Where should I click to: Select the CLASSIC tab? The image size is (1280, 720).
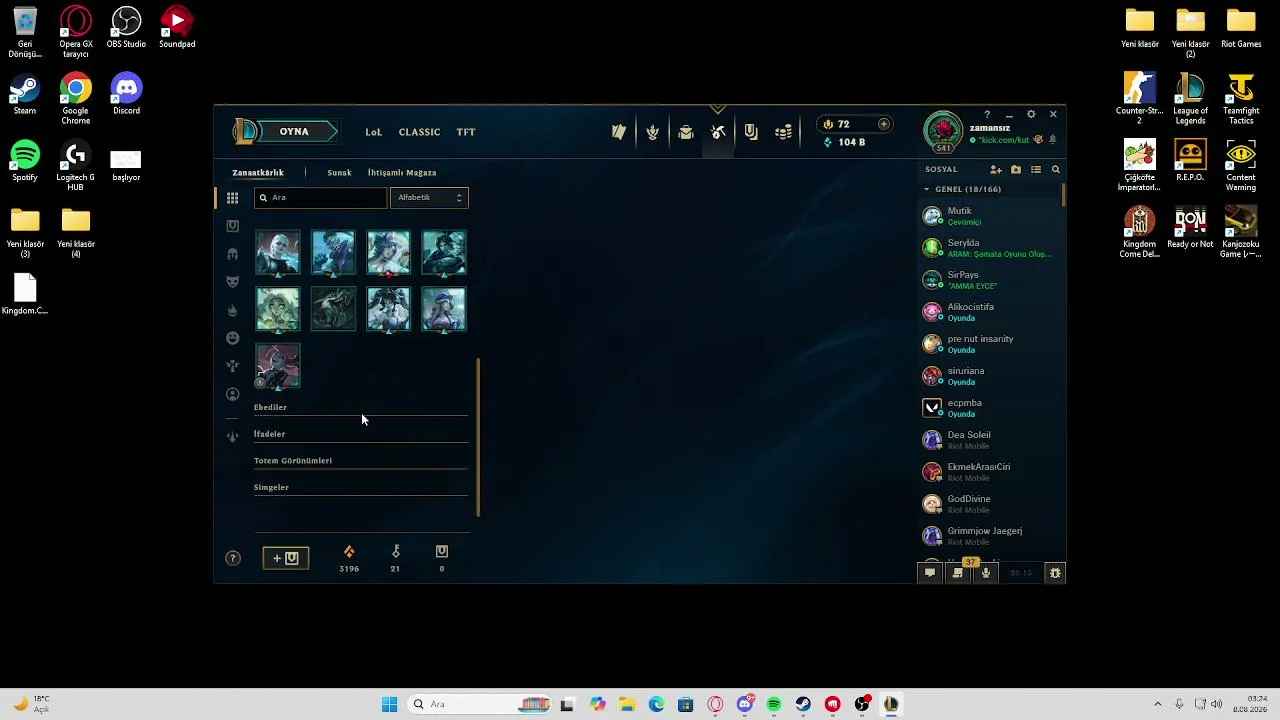tap(419, 132)
